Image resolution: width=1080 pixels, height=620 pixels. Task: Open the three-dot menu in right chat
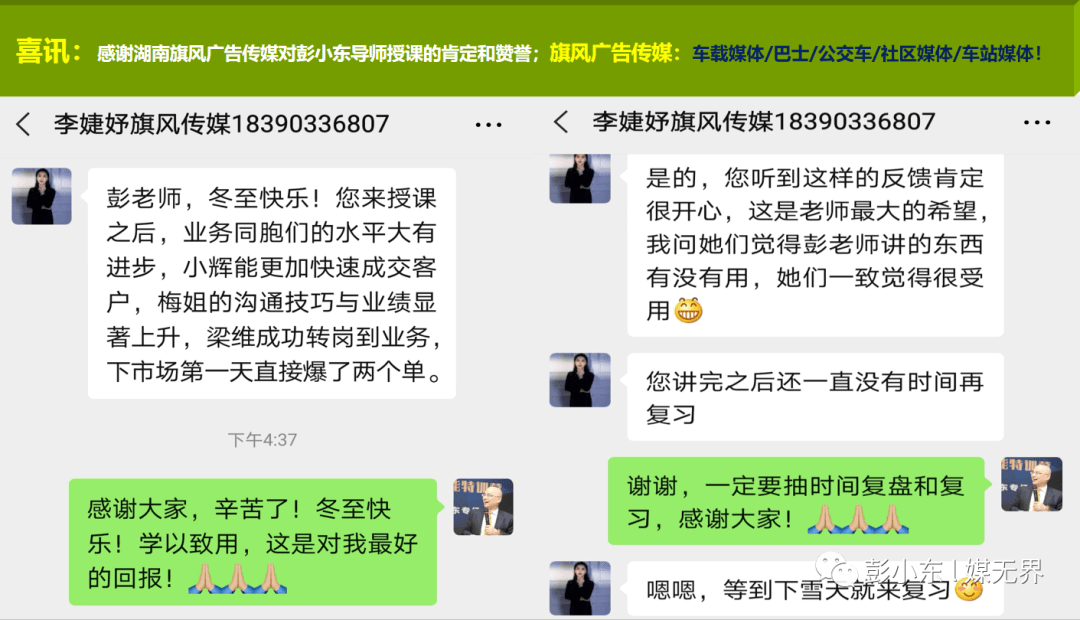pos(1037,123)
